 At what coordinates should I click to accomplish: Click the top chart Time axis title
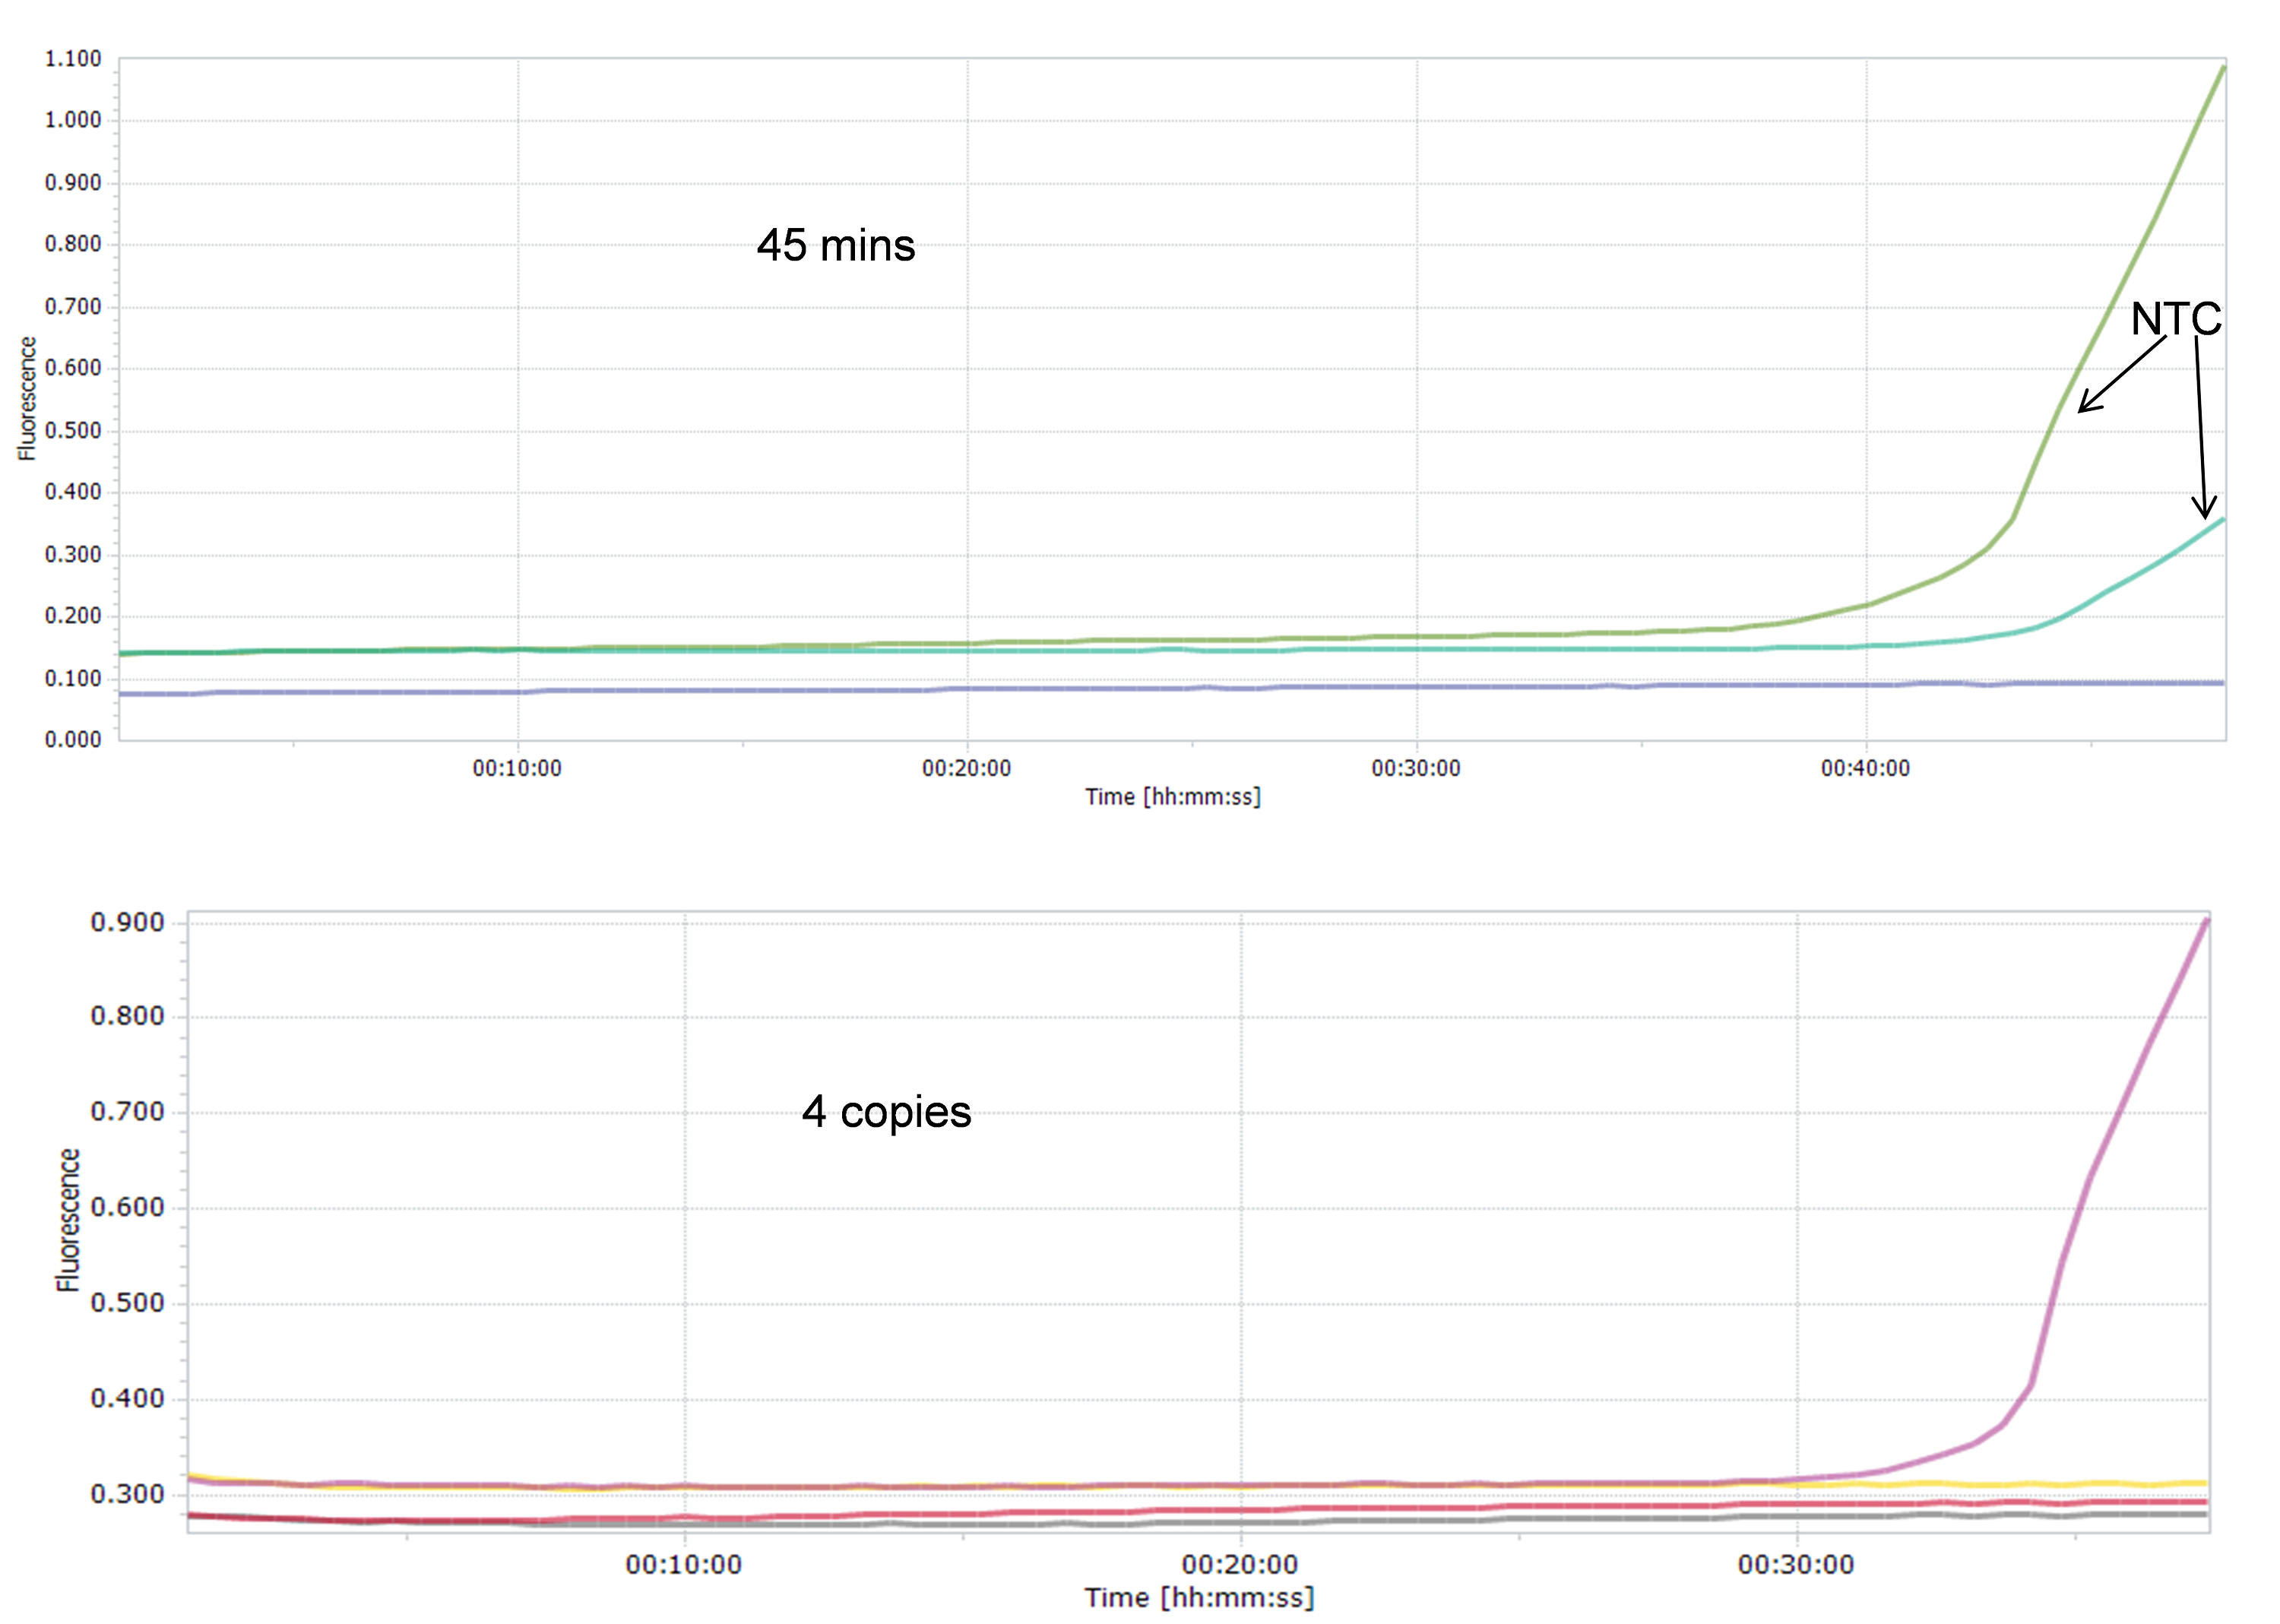(1173, 797)
